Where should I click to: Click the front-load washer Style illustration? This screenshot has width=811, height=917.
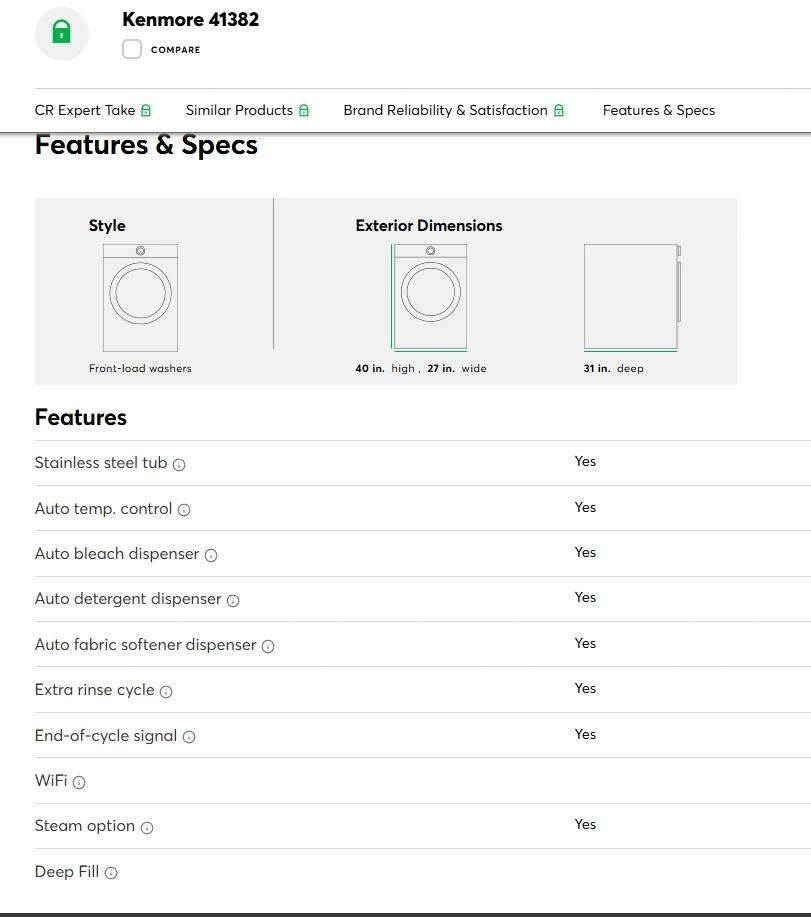(x=140, y=297)
